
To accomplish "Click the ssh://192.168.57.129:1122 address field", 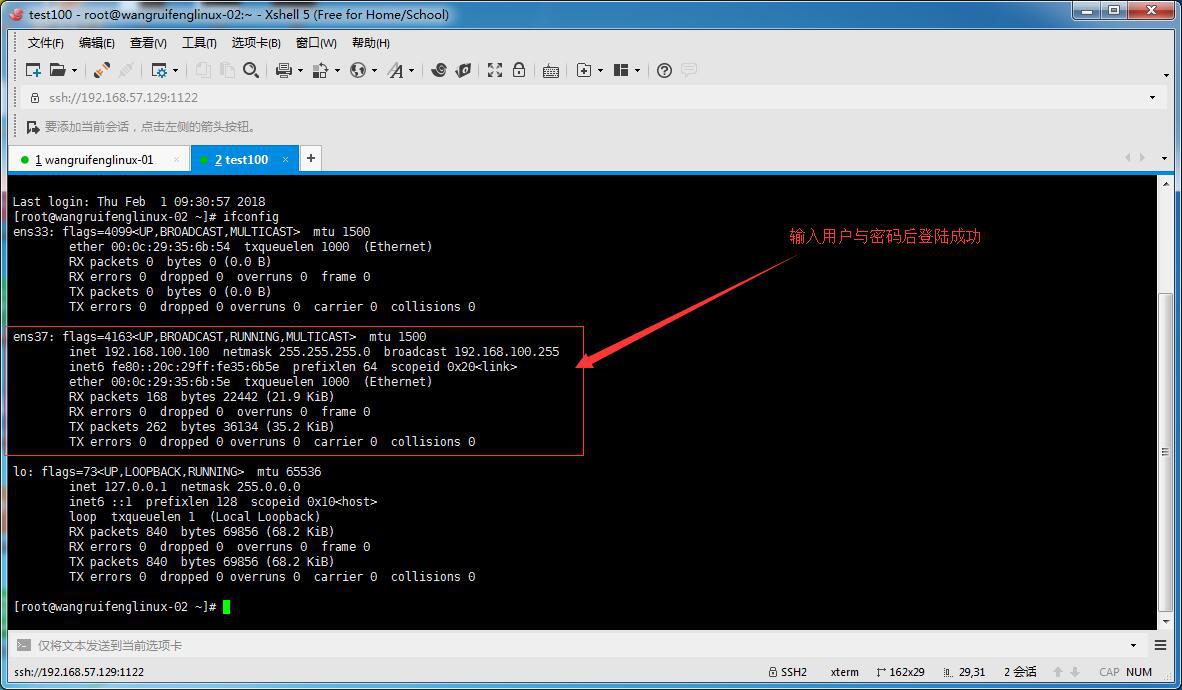I will (x=588, y=97).
